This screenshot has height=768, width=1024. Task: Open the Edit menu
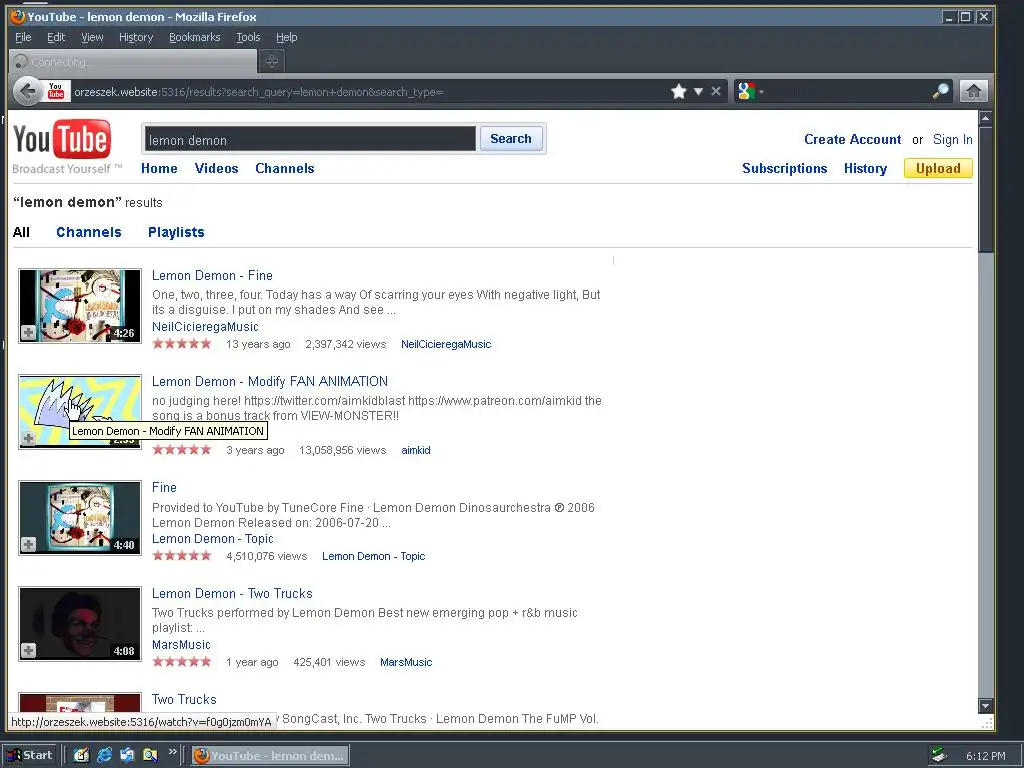[56, 37]
